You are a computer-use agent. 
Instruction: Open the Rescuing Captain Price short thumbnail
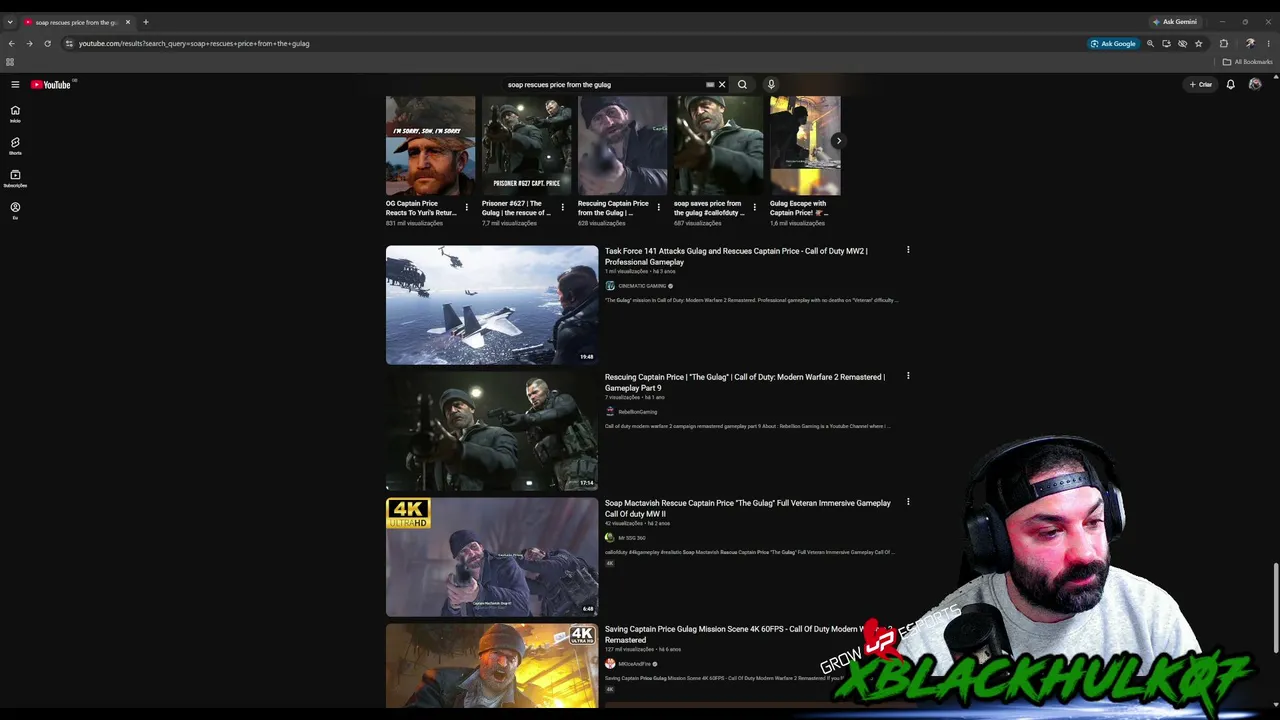point(622,146)
